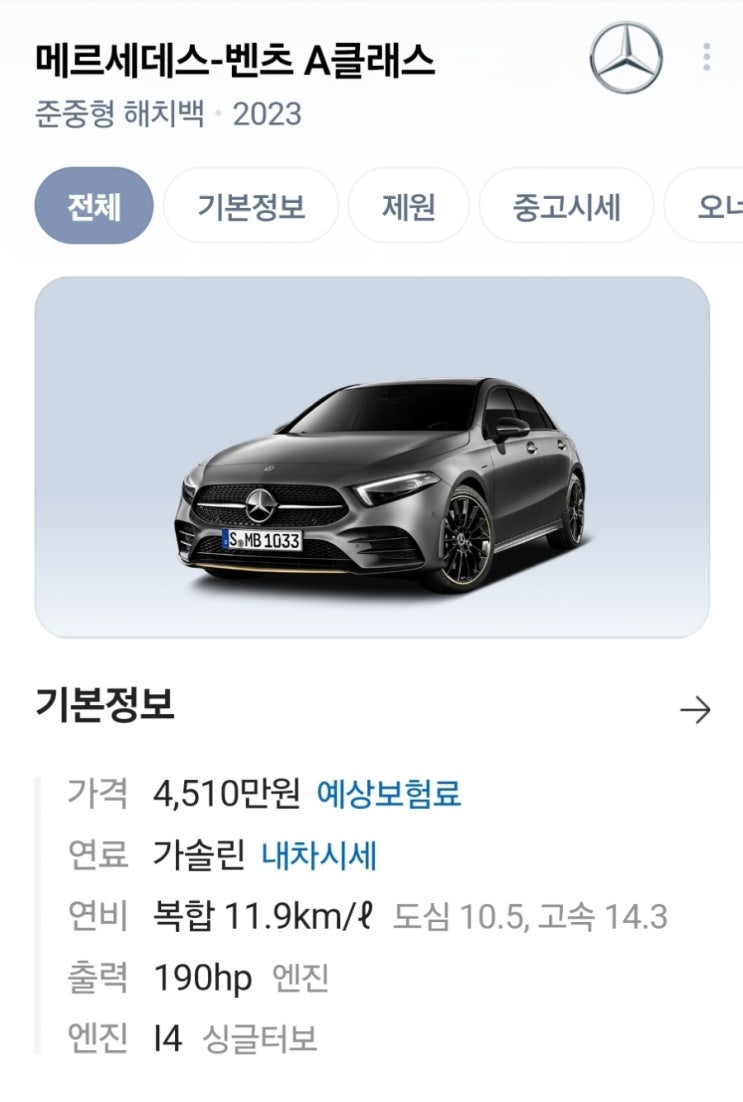
Task: View the gray A-Class car image
Action: point(372,457)
